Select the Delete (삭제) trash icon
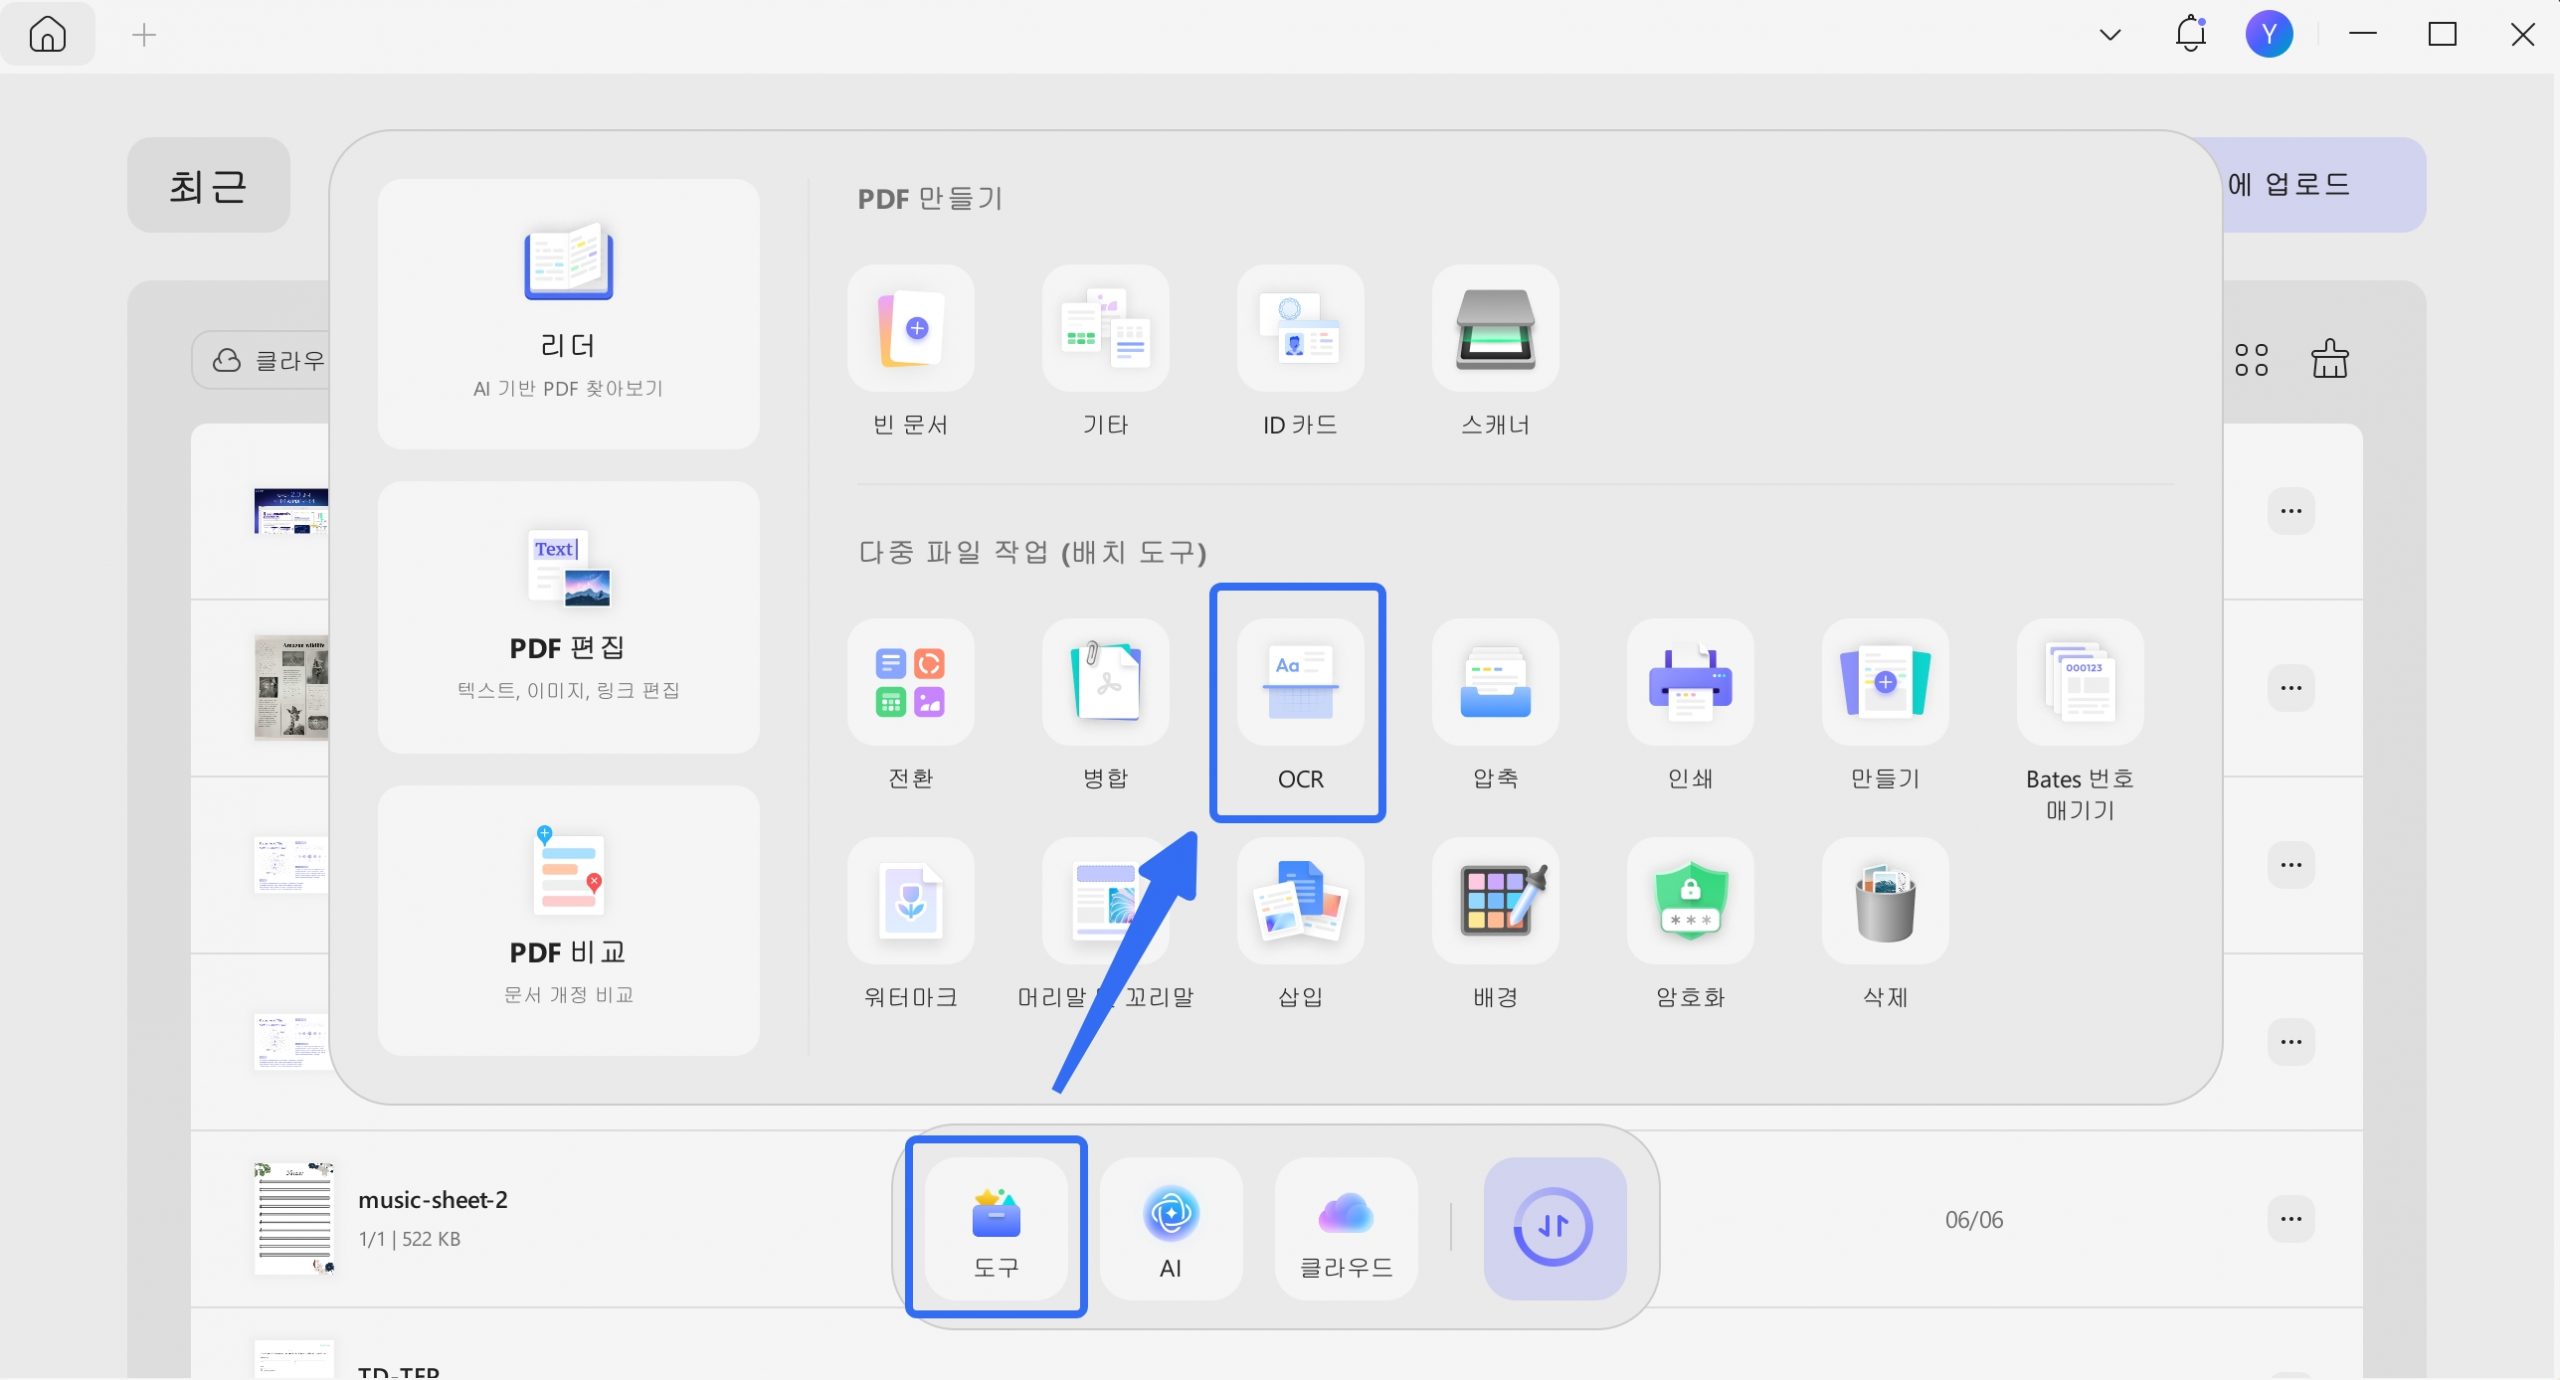This screenshot has height=1380, width=2560. 1885,902
